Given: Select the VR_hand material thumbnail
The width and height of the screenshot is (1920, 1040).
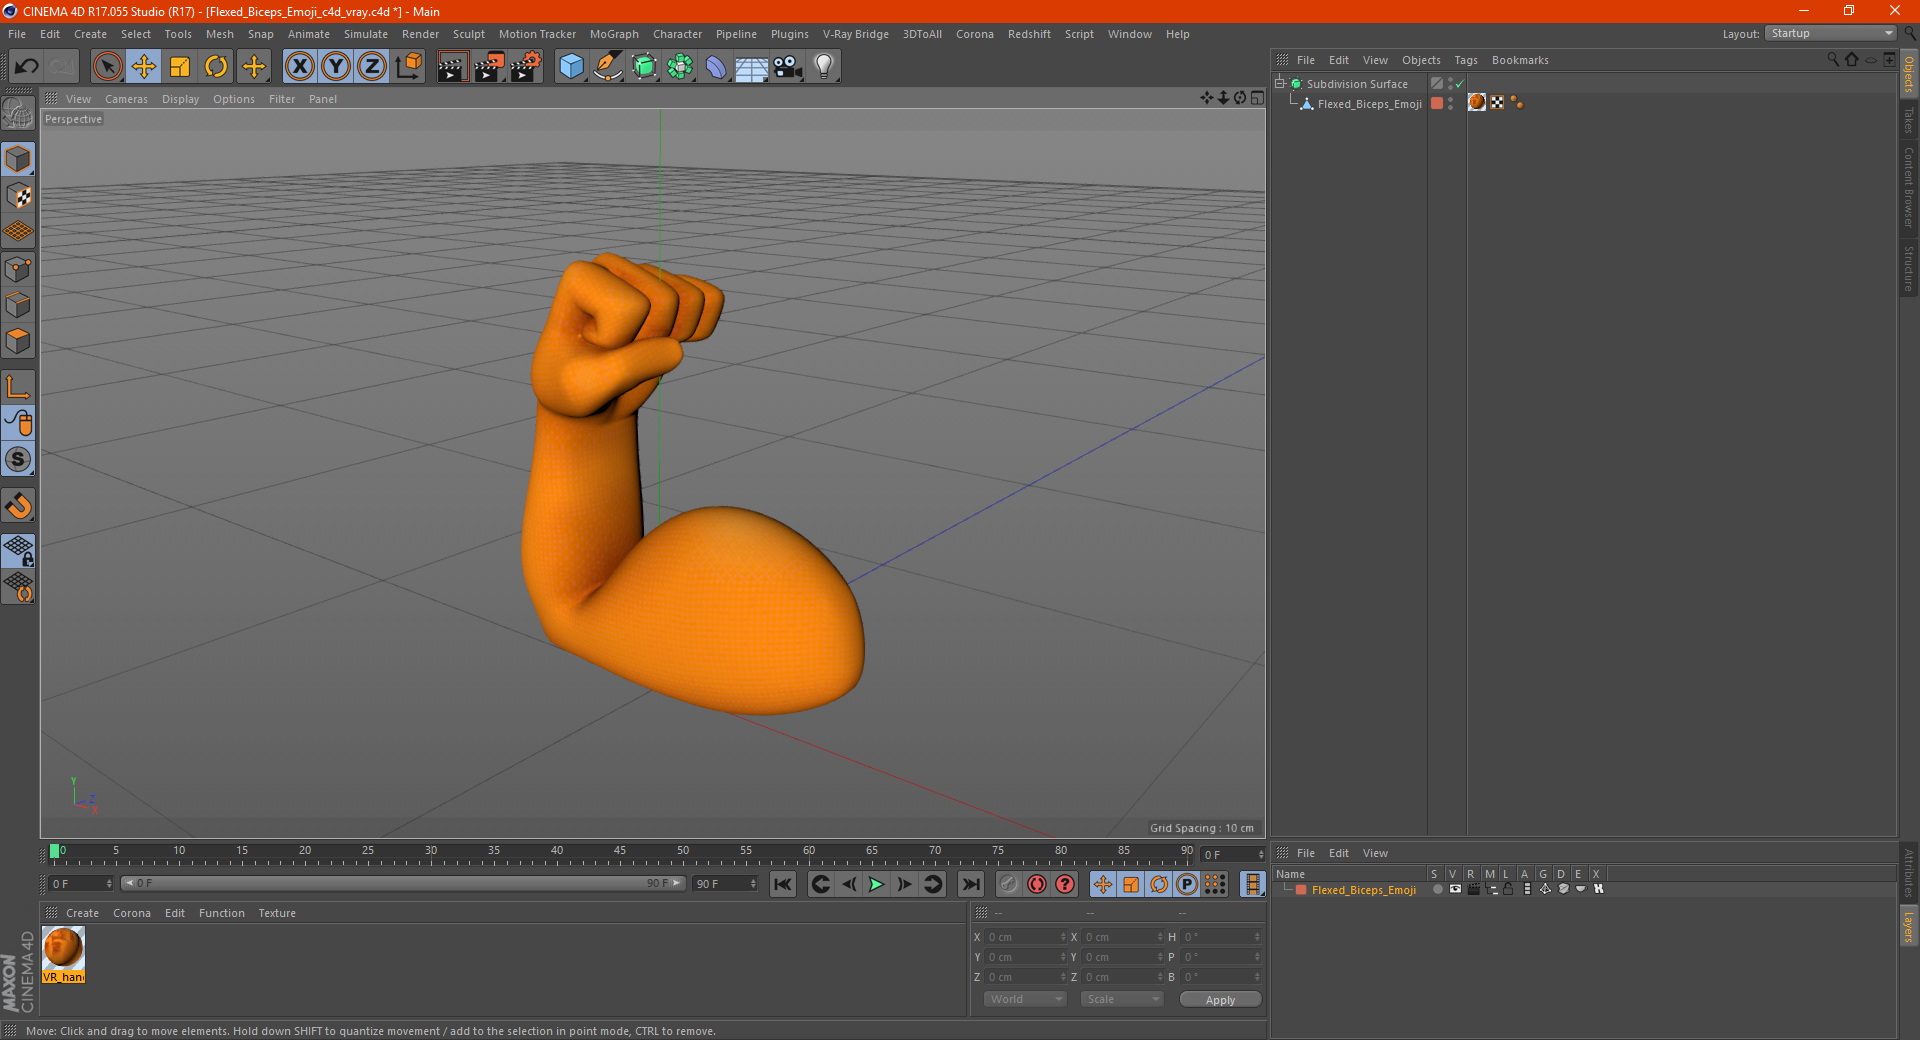Looking at the screenshot, I should pyautogui.click(x=63, y=948).
